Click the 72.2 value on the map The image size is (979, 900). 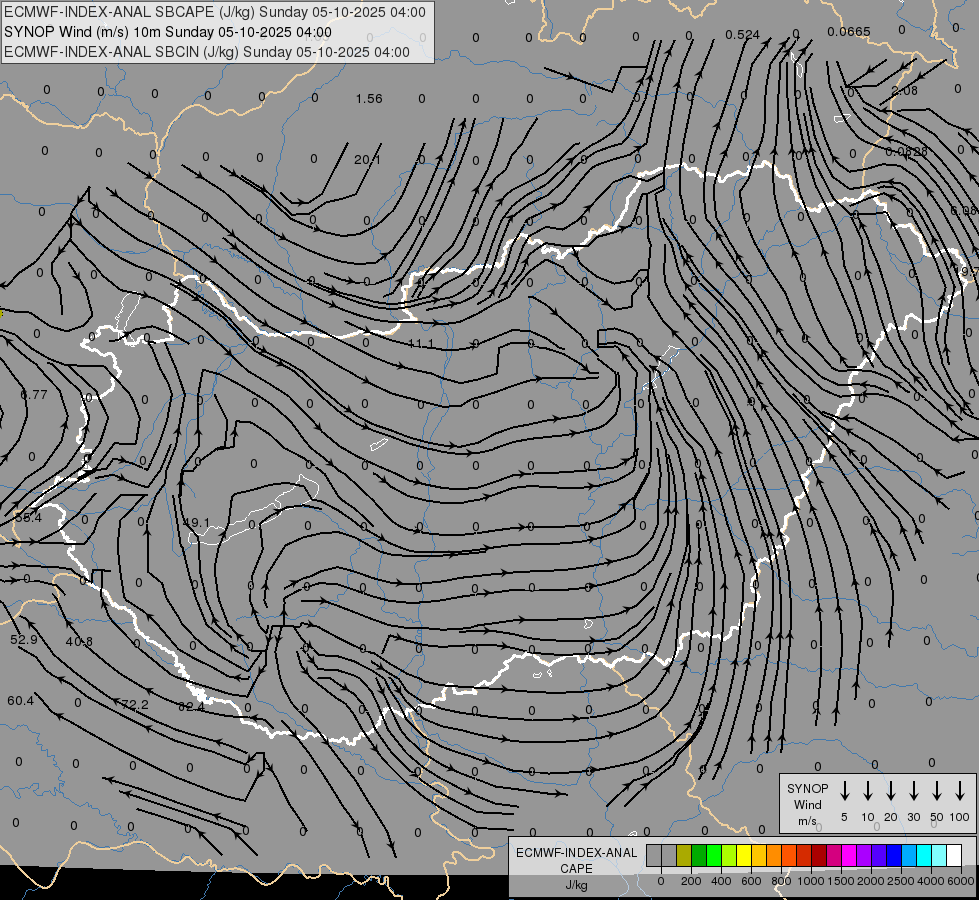(x=135, y=705)
